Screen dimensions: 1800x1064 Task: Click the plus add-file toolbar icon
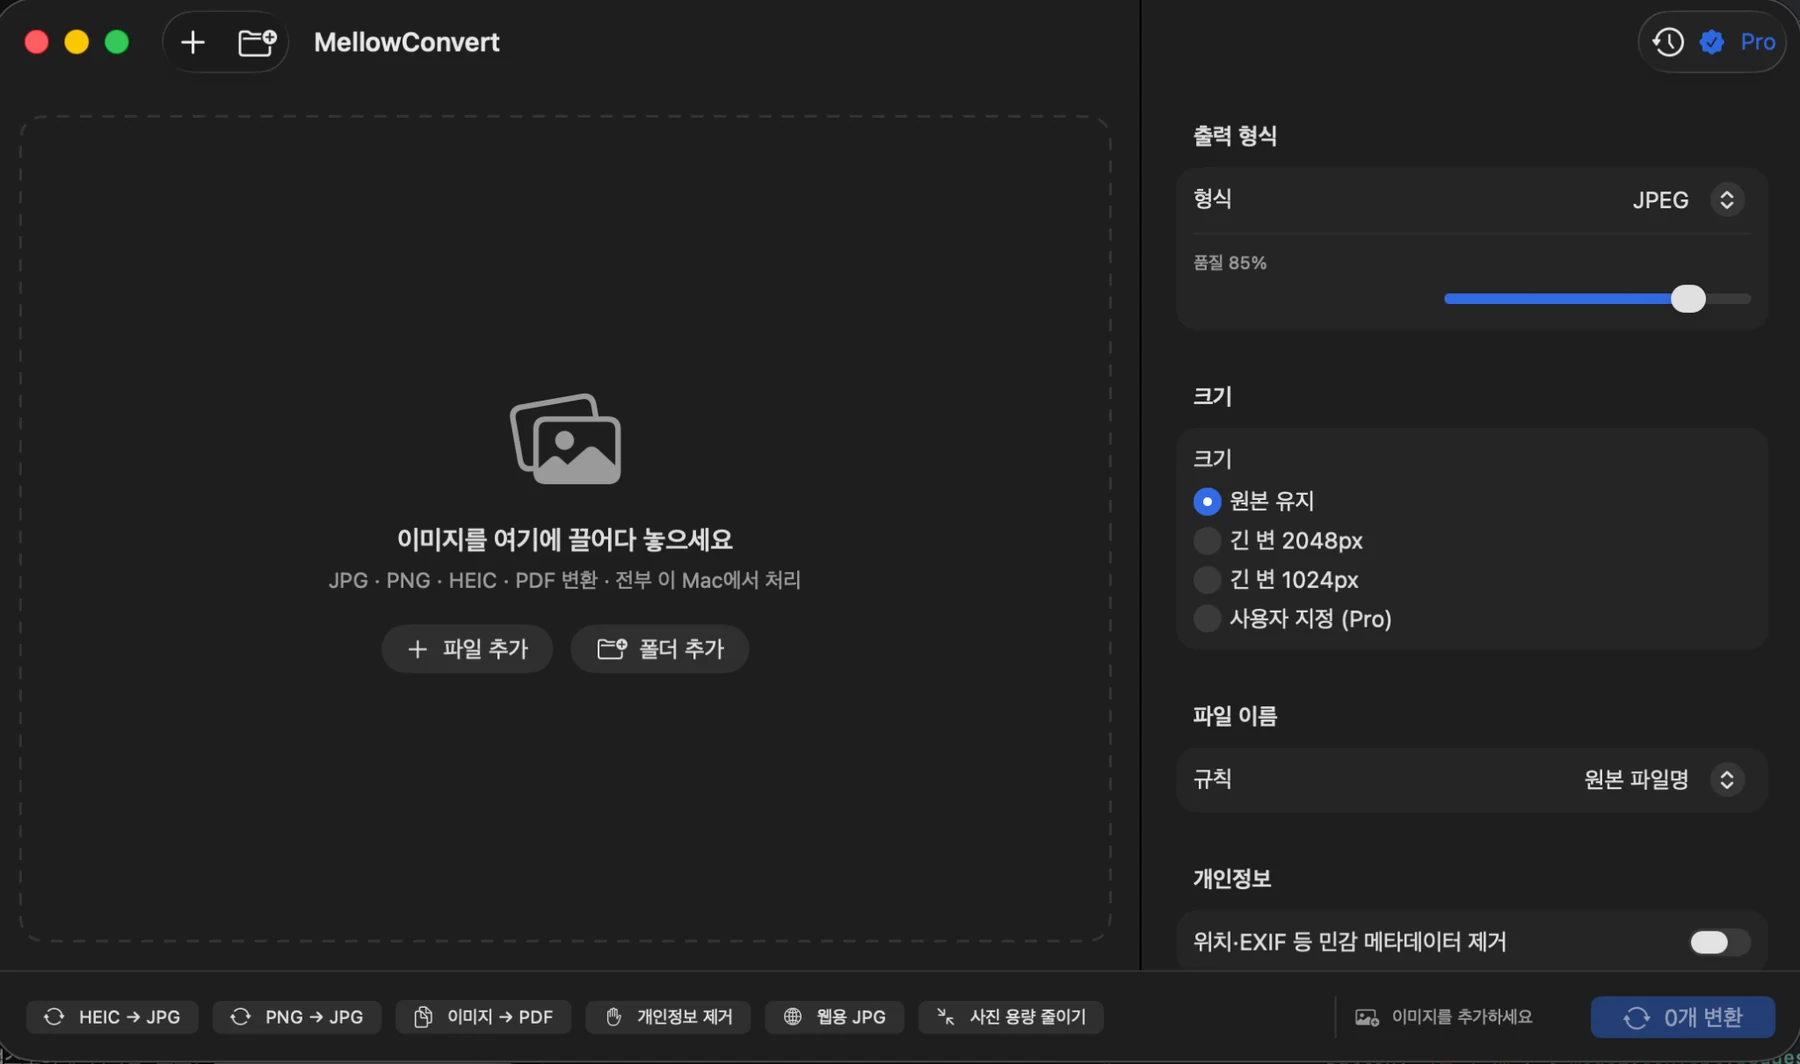click(x=192, y=42)
